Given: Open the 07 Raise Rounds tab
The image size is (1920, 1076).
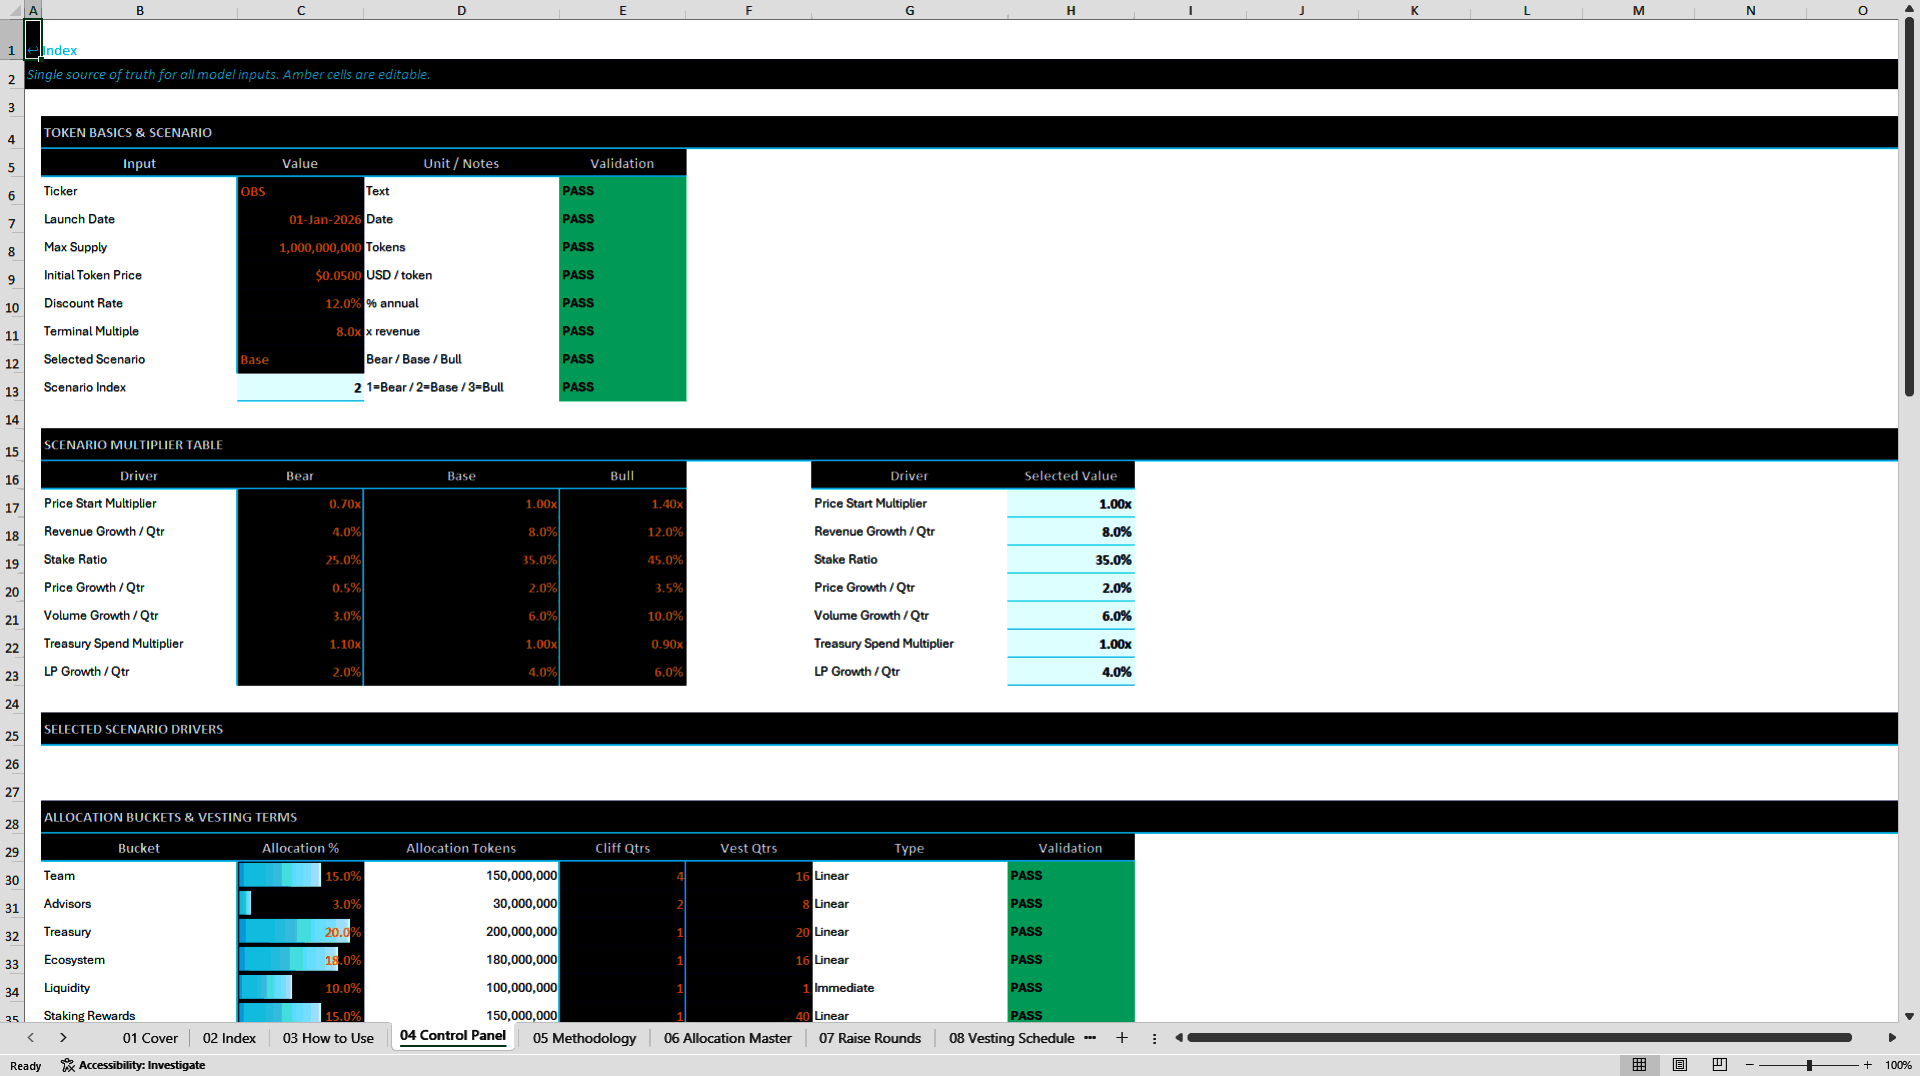Looking at the screenshot, I should [870, 1038].
